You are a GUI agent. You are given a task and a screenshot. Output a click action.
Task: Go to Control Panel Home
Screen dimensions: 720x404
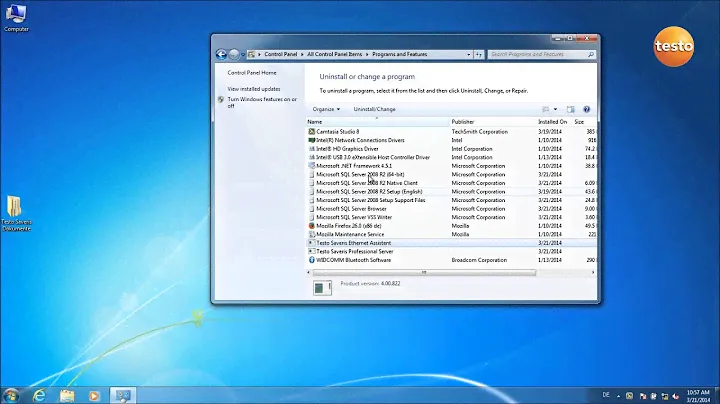point(251,73)
